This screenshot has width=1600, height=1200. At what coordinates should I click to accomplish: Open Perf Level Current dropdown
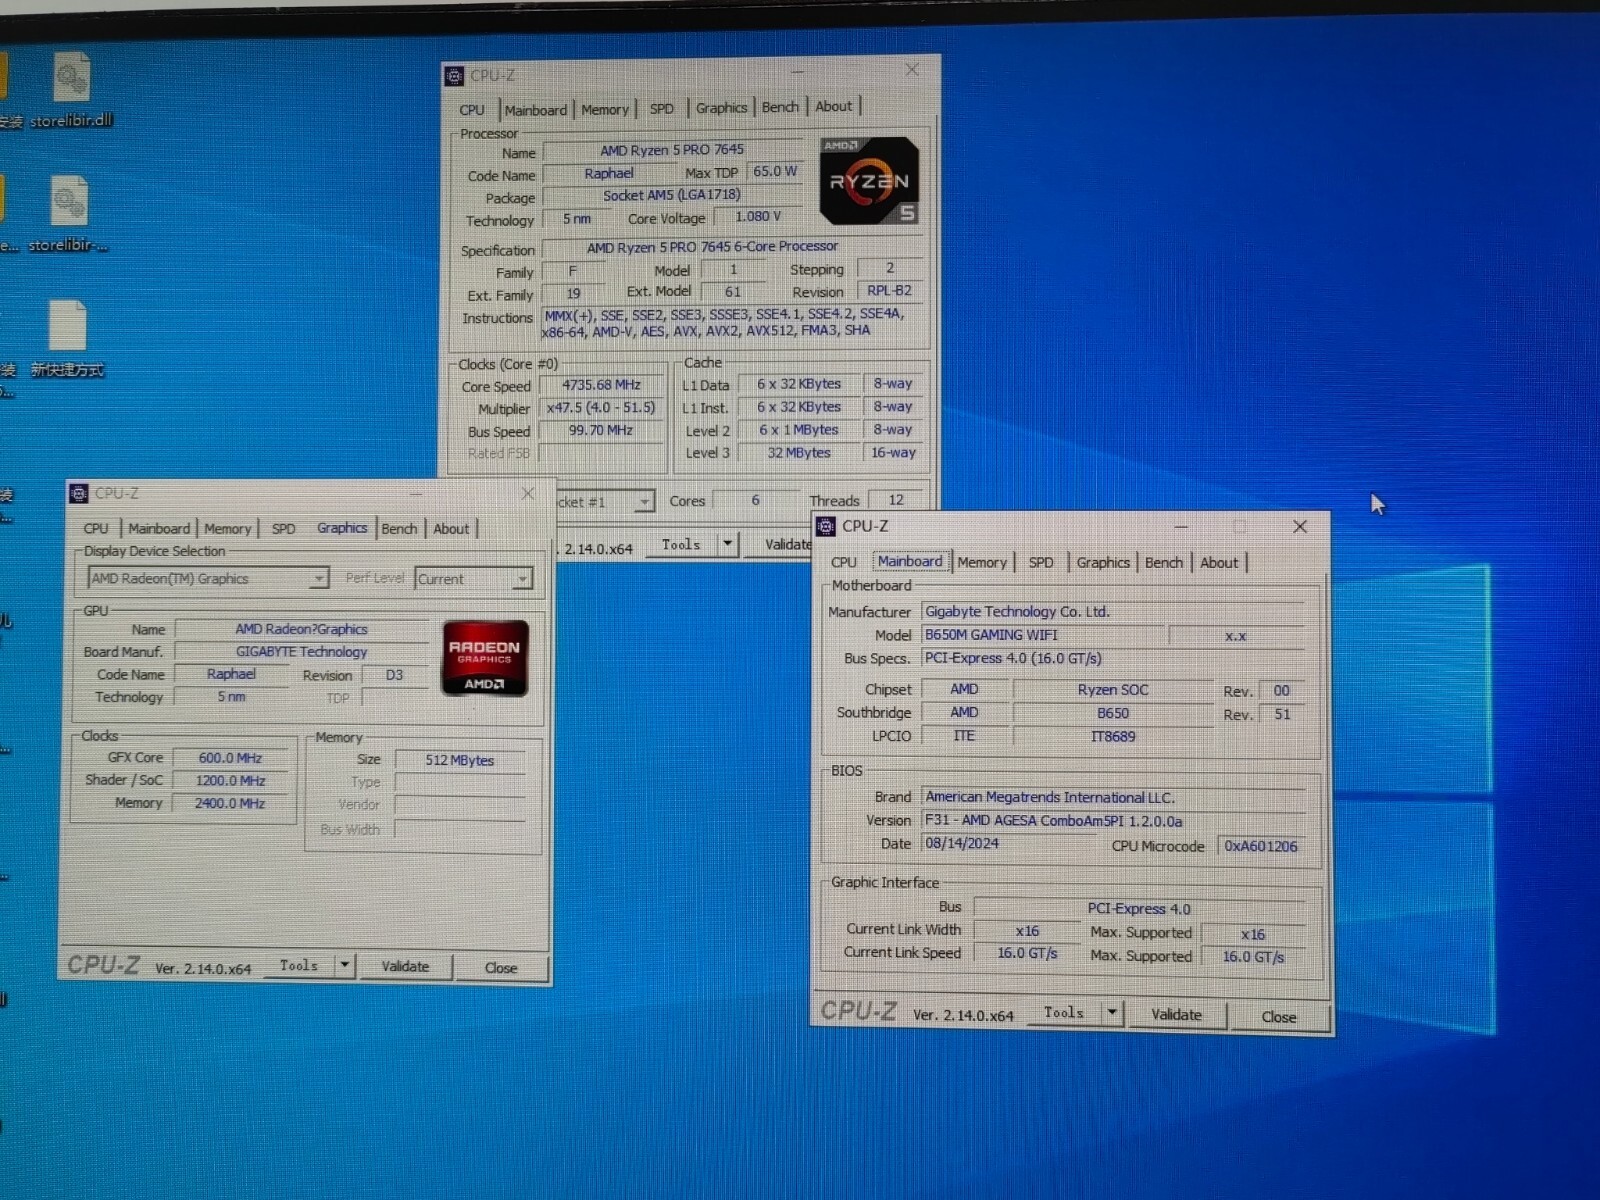click(473, 578)
